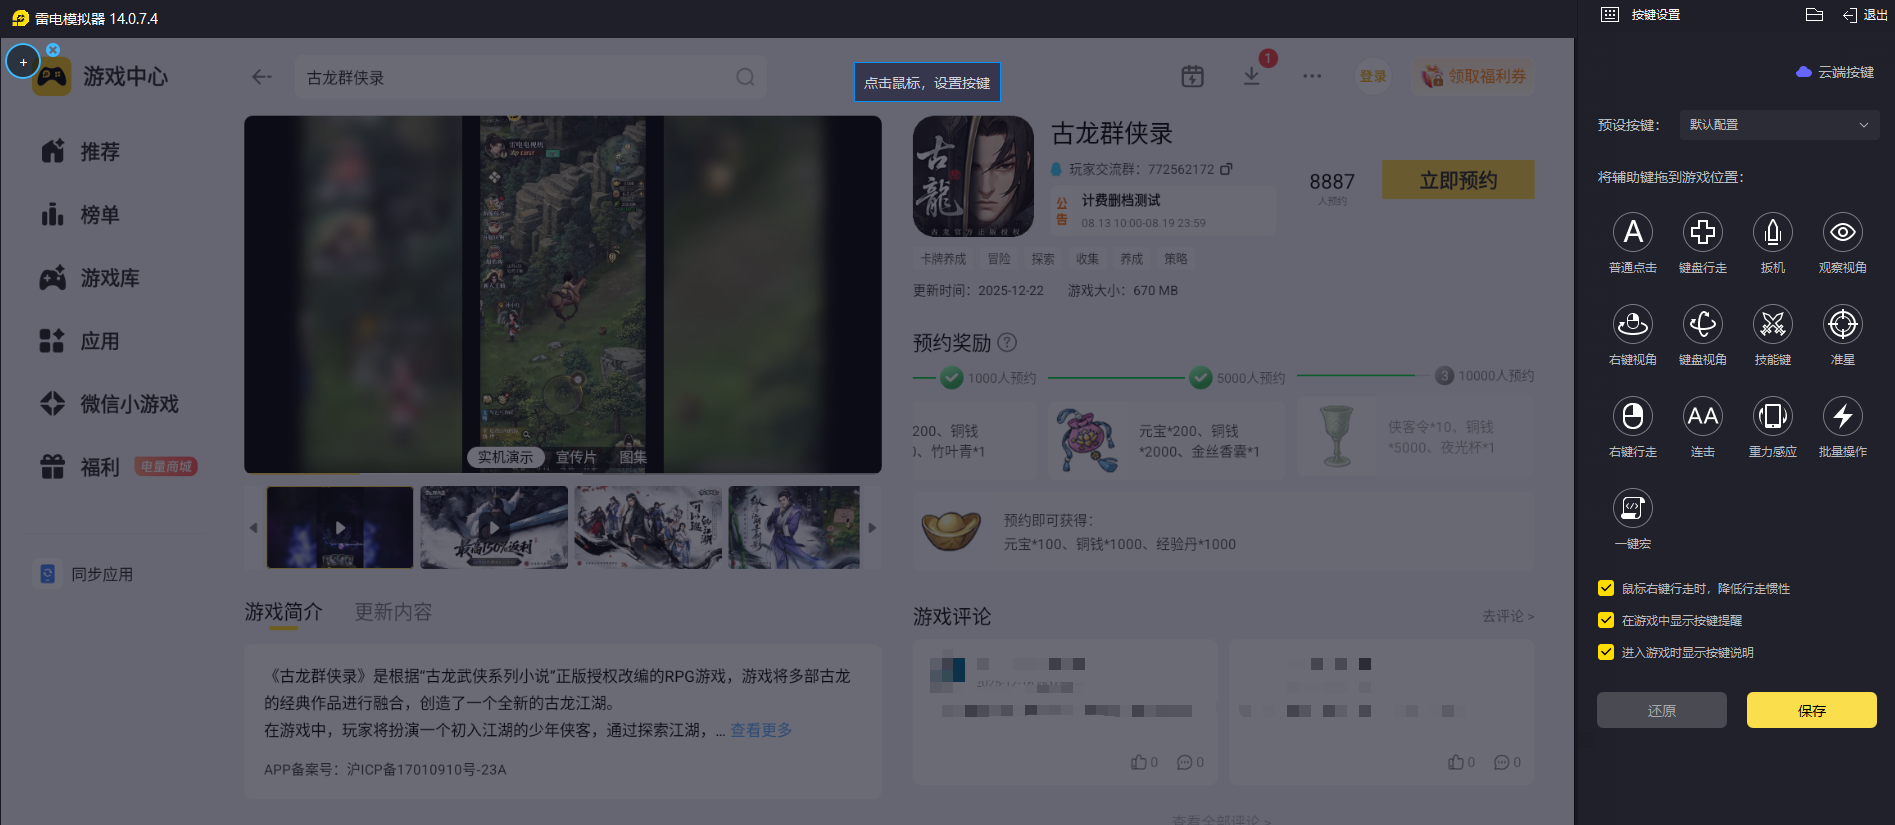The height and width of the screenshot is (825, 1895).
Task: Pick the 键盘行走 D-pad tool
Action: click(1703, 232)
